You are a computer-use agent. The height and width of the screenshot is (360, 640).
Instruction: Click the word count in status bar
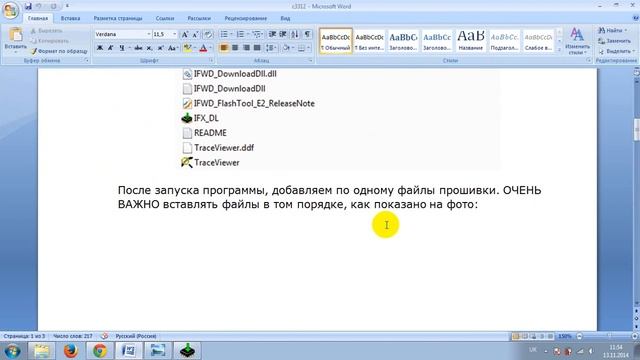[73, 336]
